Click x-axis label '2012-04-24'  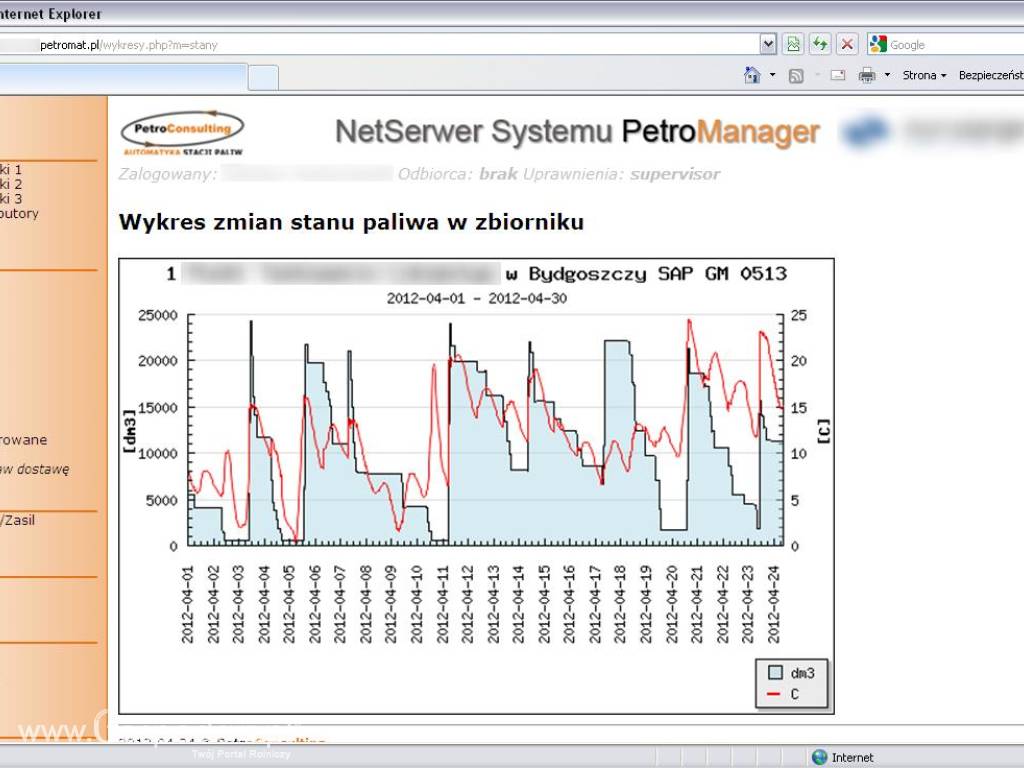tap(774, 605)
